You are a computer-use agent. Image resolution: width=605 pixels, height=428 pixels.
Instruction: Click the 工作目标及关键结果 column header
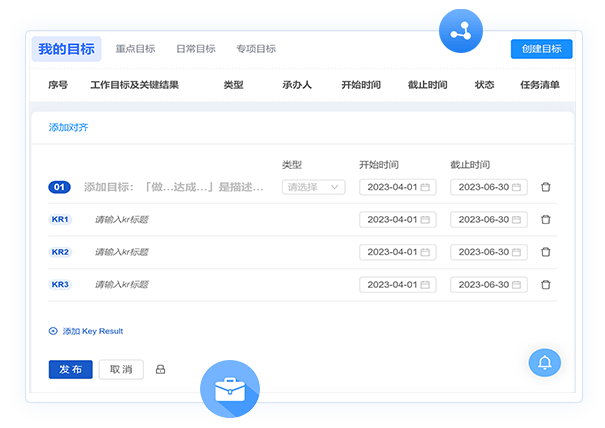coord(135,85)
